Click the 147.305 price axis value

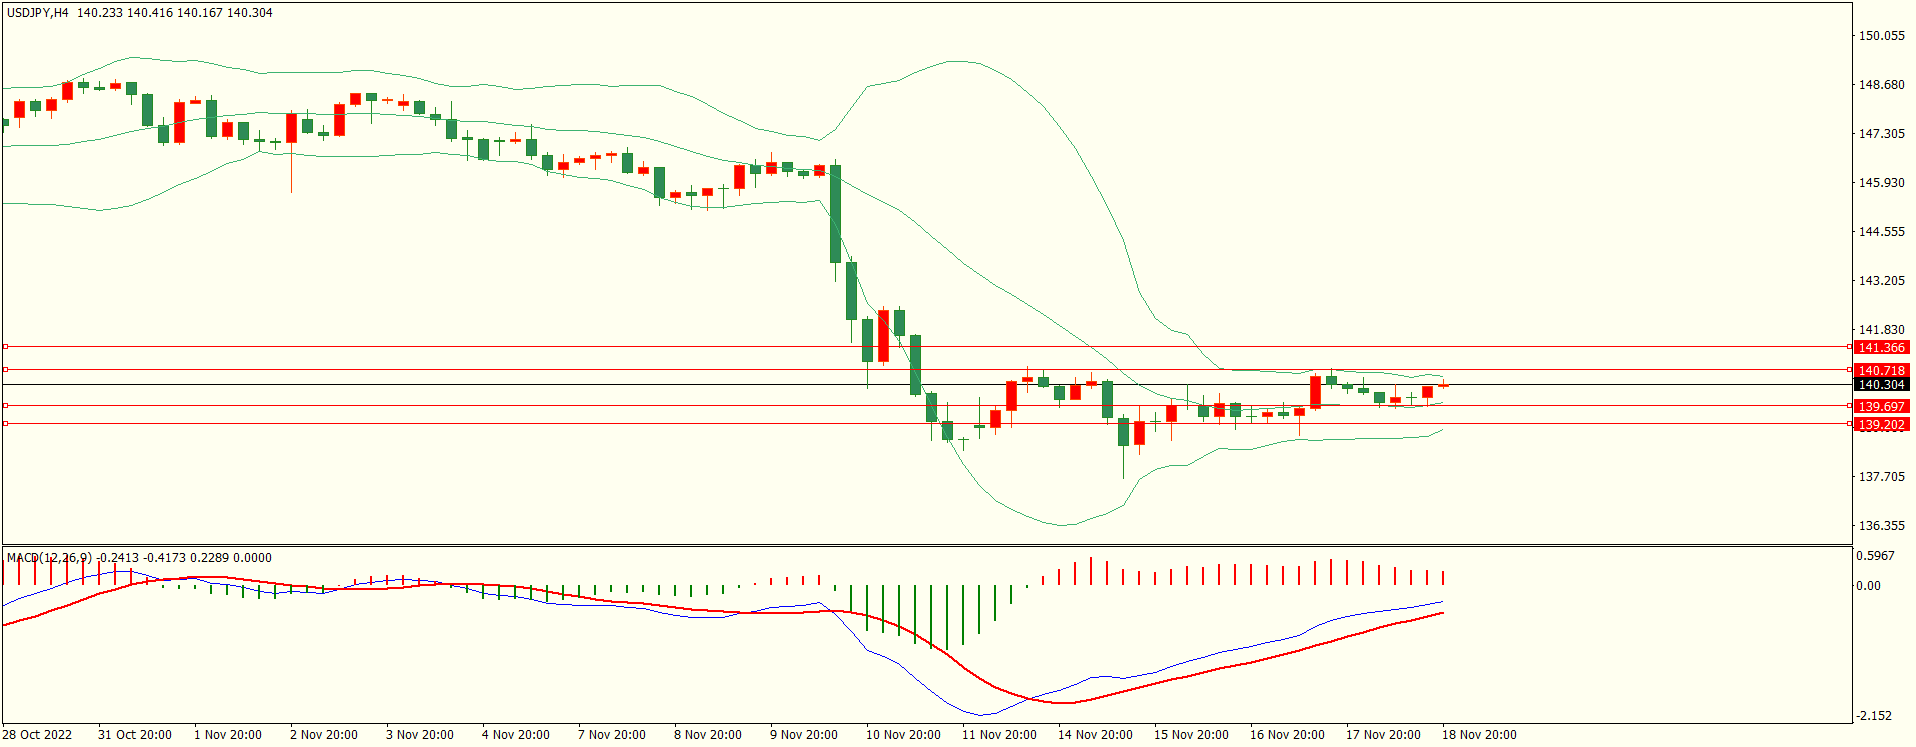(x=1881, y=134)
